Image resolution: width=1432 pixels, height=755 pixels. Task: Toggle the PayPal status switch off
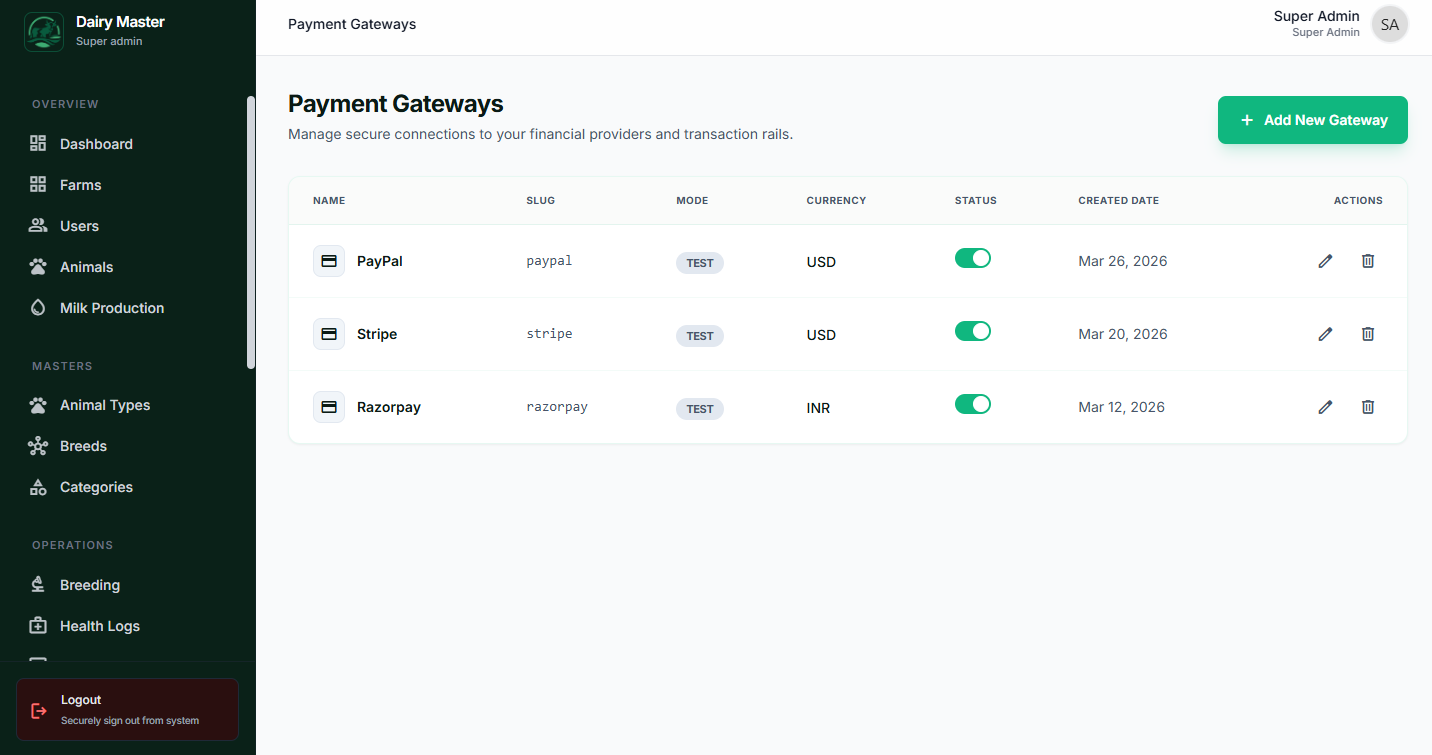tap(973, 257)
